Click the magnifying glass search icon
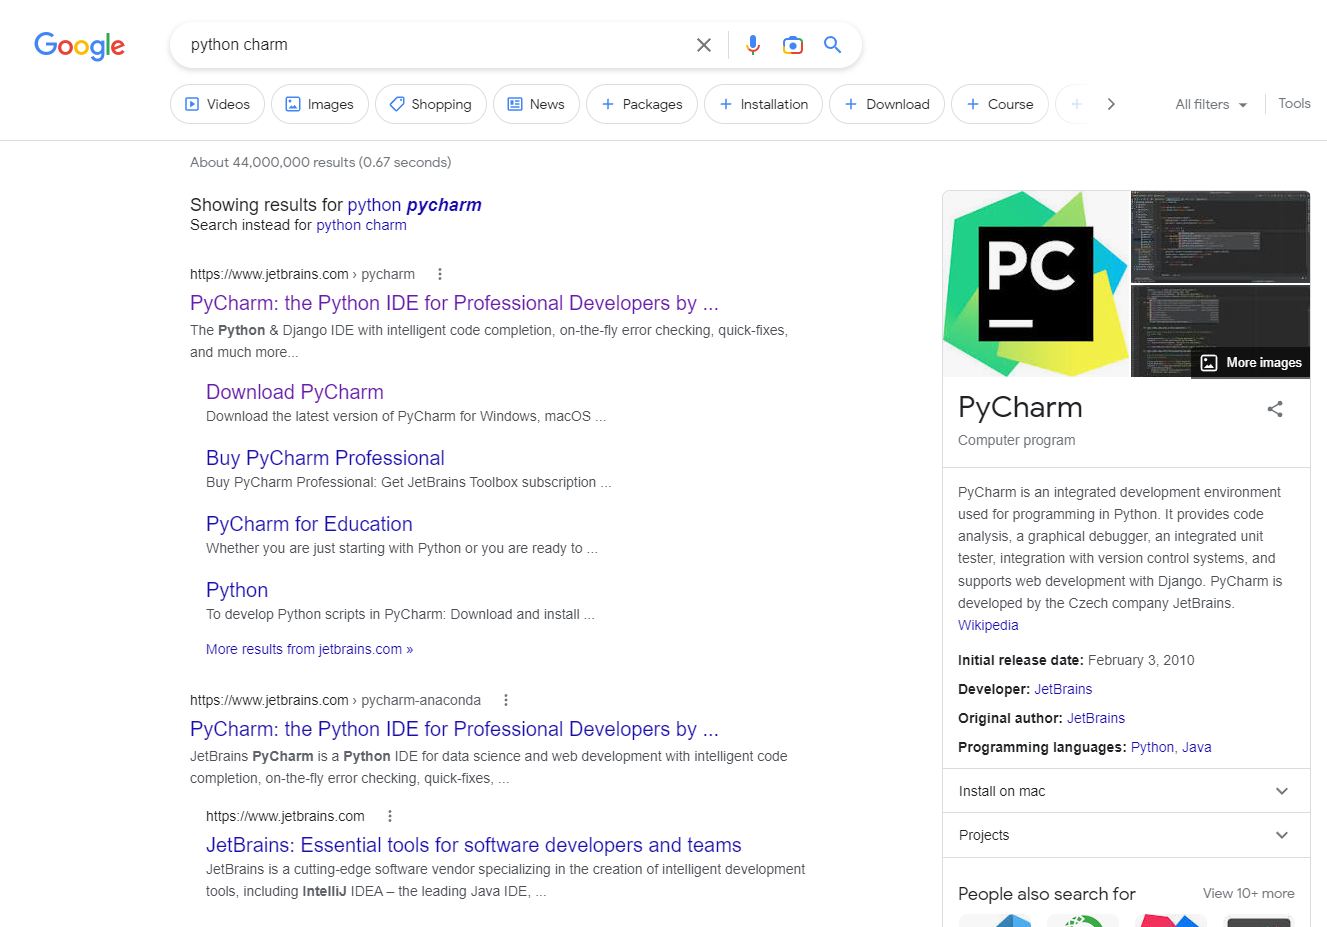The width and height of the screenshot is (1327, 927). 832,45
